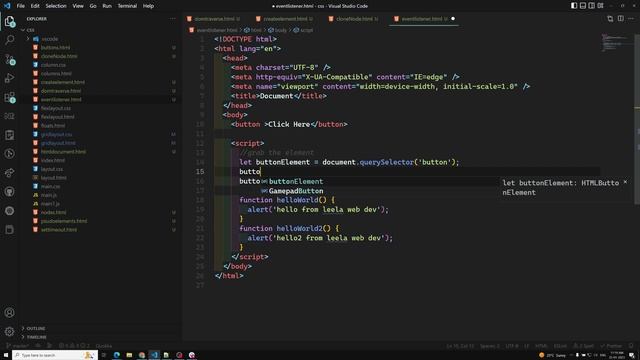Open the customize layout icon

600,6
